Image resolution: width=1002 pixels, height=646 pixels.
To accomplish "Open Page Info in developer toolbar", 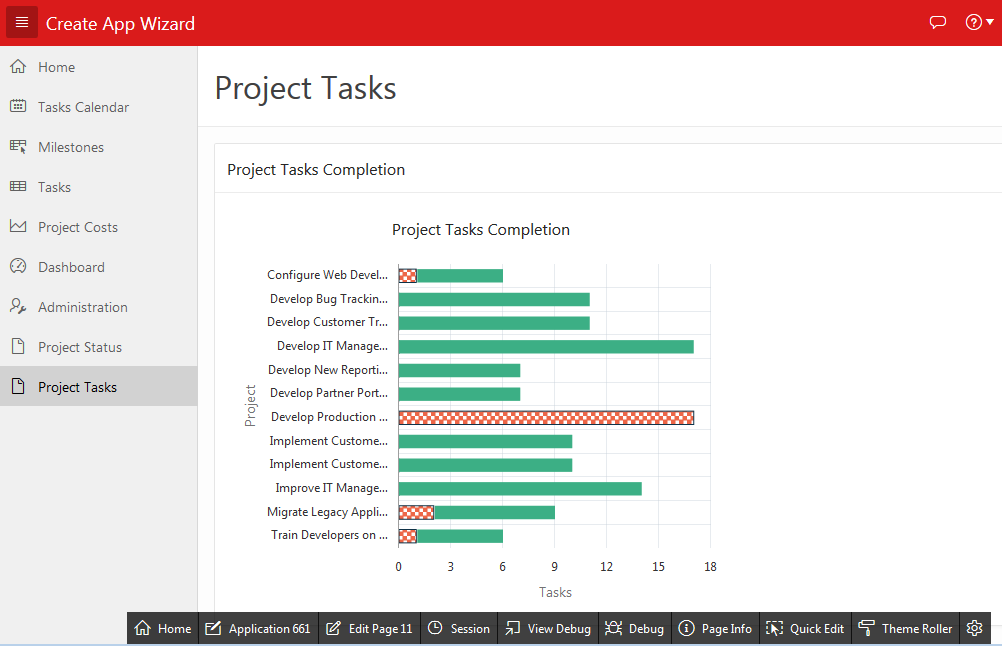I will (x=715, y=628).
